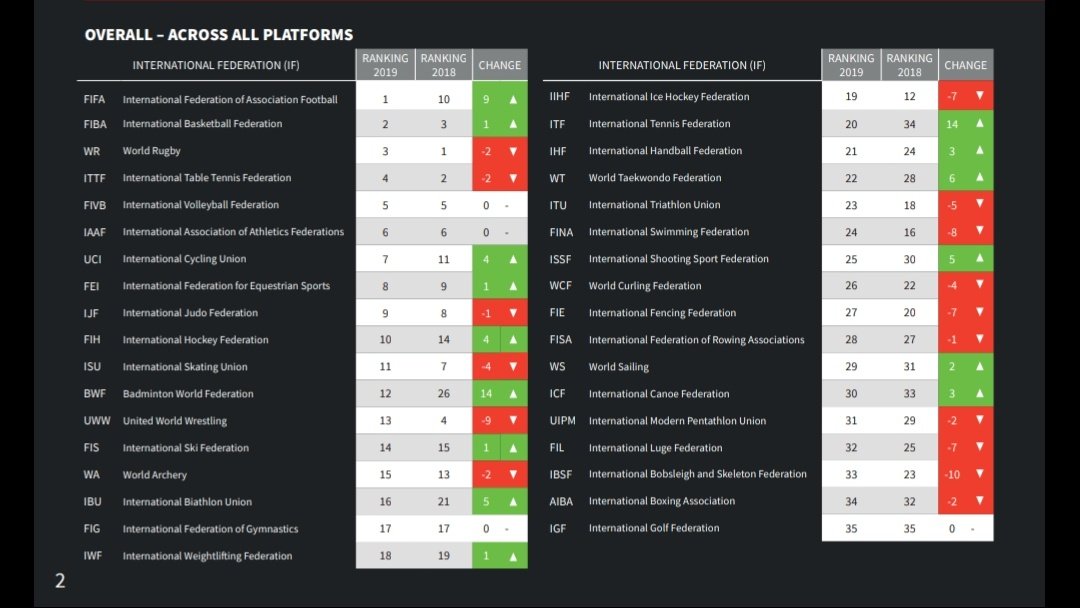
Task: Click the page number 2
Action: (x=60, y=580)
